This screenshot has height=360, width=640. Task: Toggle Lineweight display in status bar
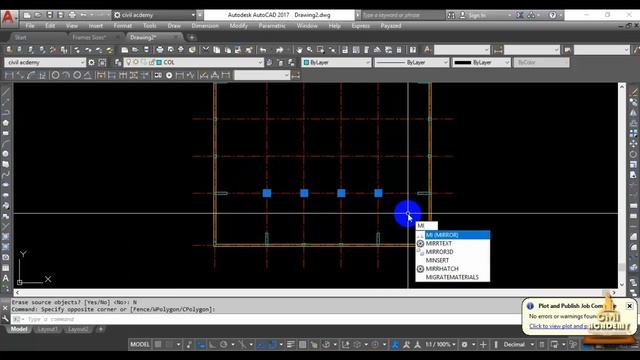coord(291,344)
